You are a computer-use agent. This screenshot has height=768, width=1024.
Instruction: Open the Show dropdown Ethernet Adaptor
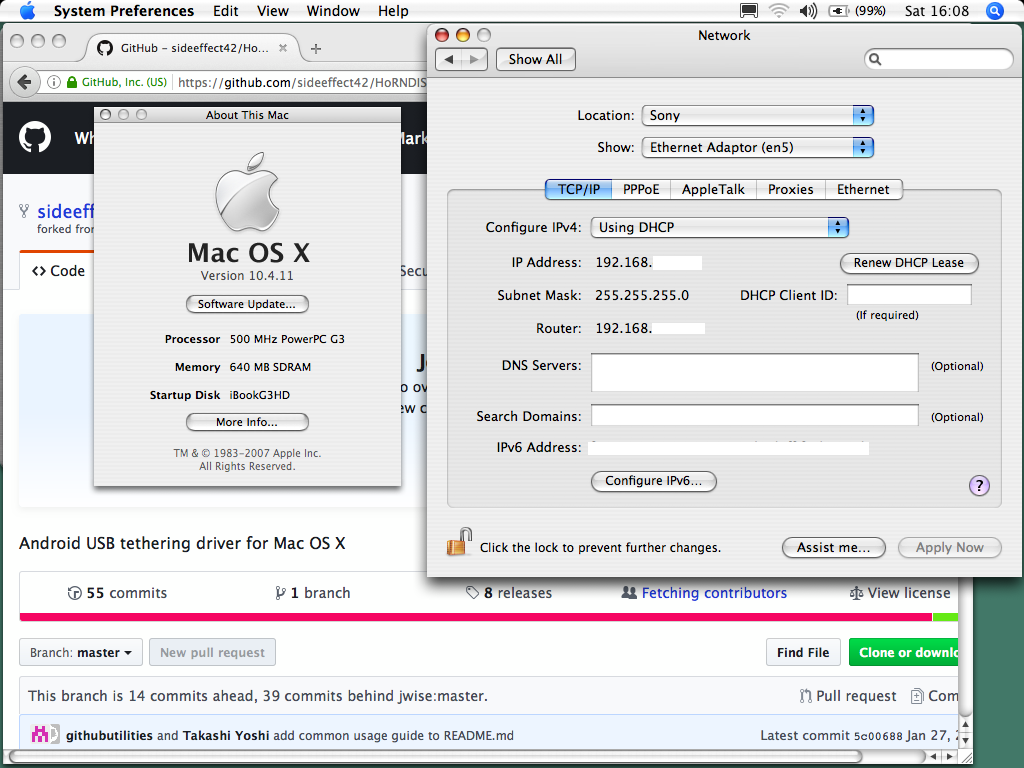pos(758,148)
